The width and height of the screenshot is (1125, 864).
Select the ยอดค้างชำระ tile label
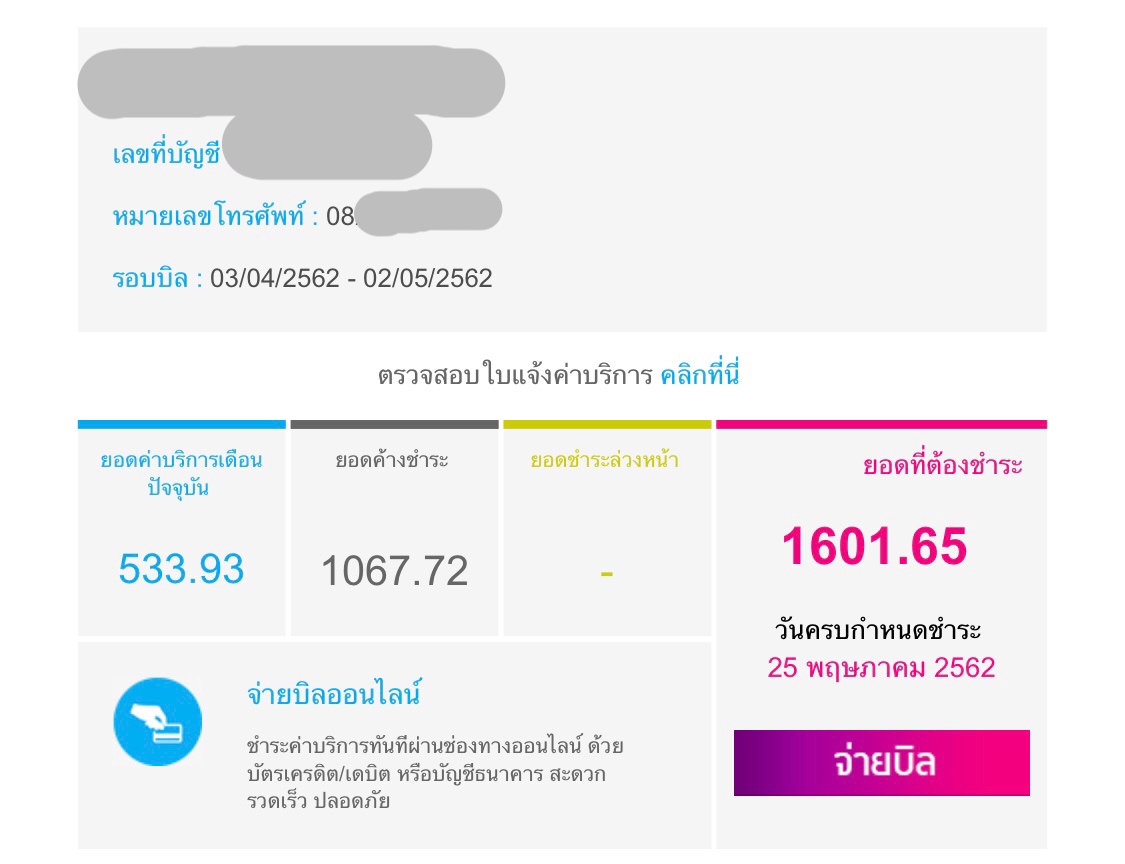pyautogui.click(x=392, y=461)
